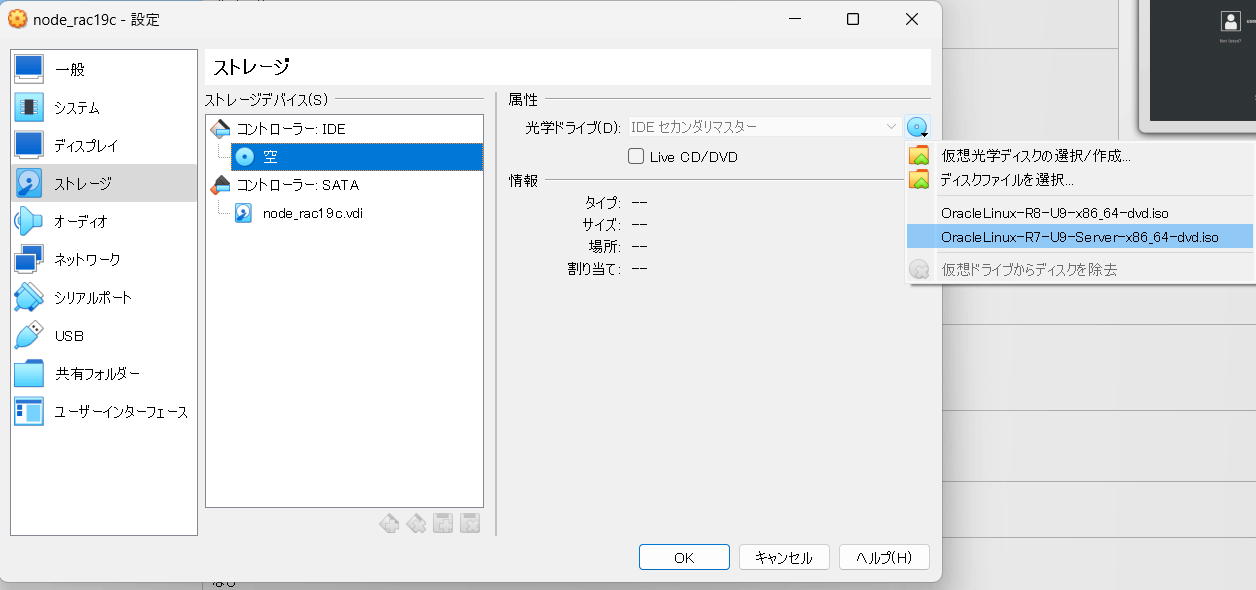Click the icon beside ディスクファイルを選択

pos(919,180)
